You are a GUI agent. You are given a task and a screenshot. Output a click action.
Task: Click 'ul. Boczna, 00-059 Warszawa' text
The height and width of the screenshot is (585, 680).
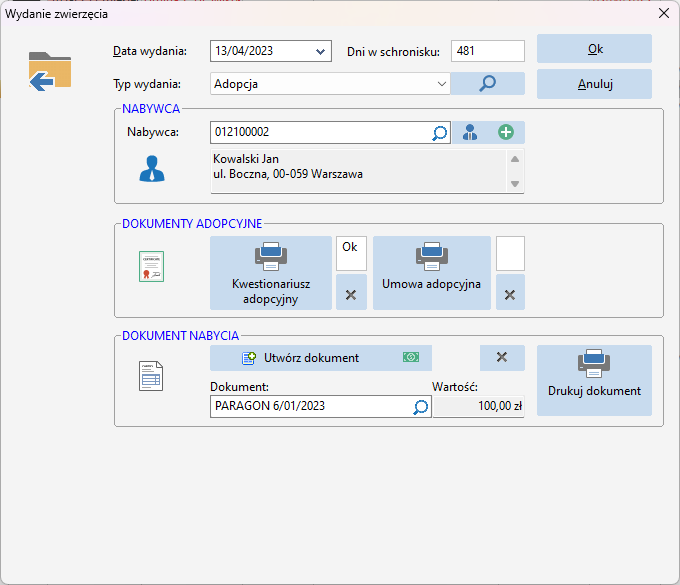pyautogui.click(x=288, y=174)
